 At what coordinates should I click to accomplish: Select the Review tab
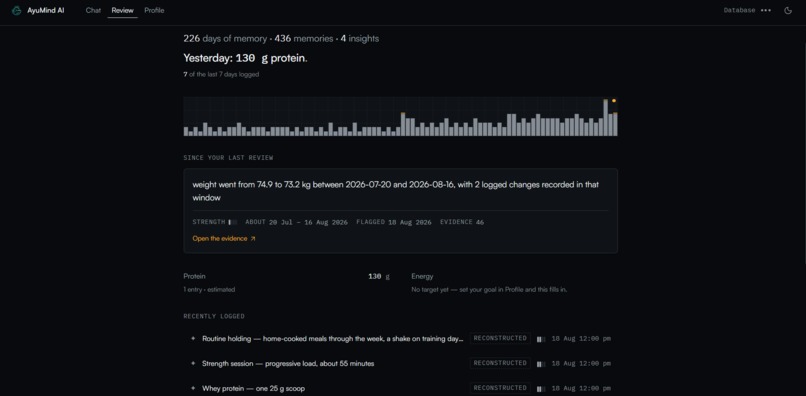pos(122,10)
